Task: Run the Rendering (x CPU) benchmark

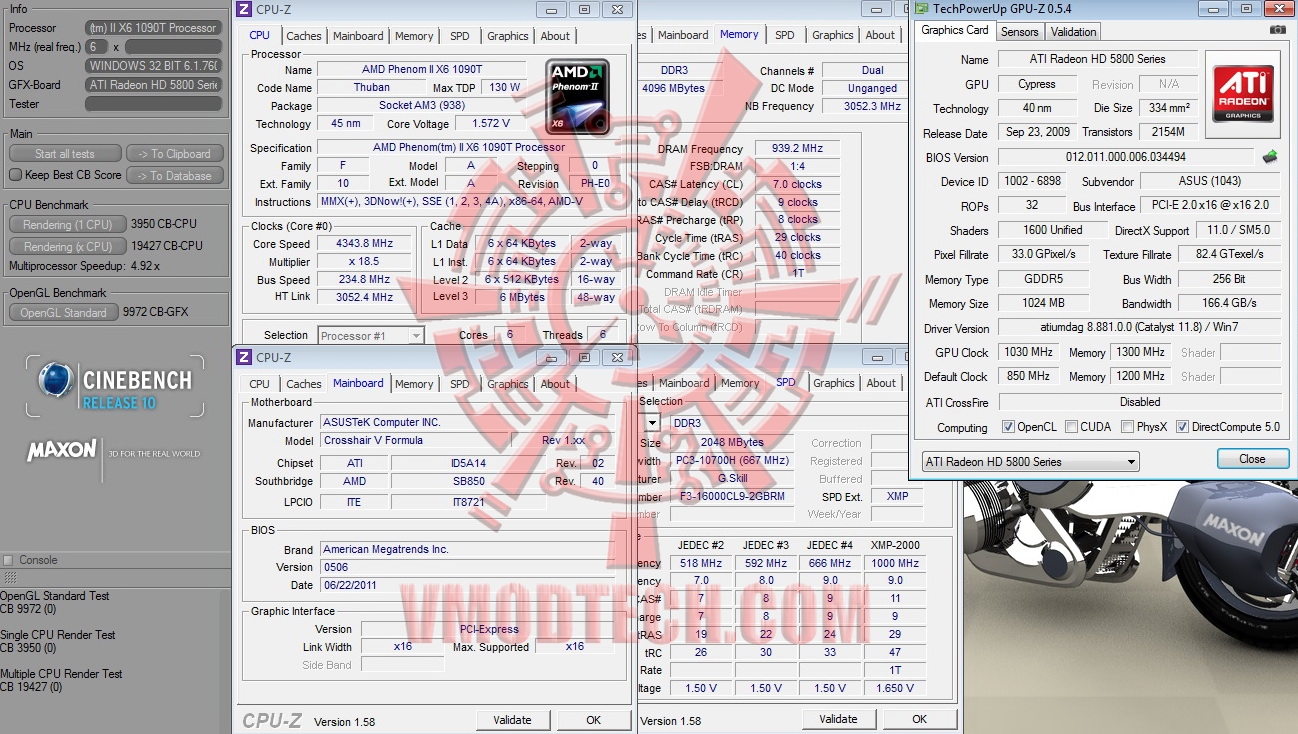Action: click(68, 246)
